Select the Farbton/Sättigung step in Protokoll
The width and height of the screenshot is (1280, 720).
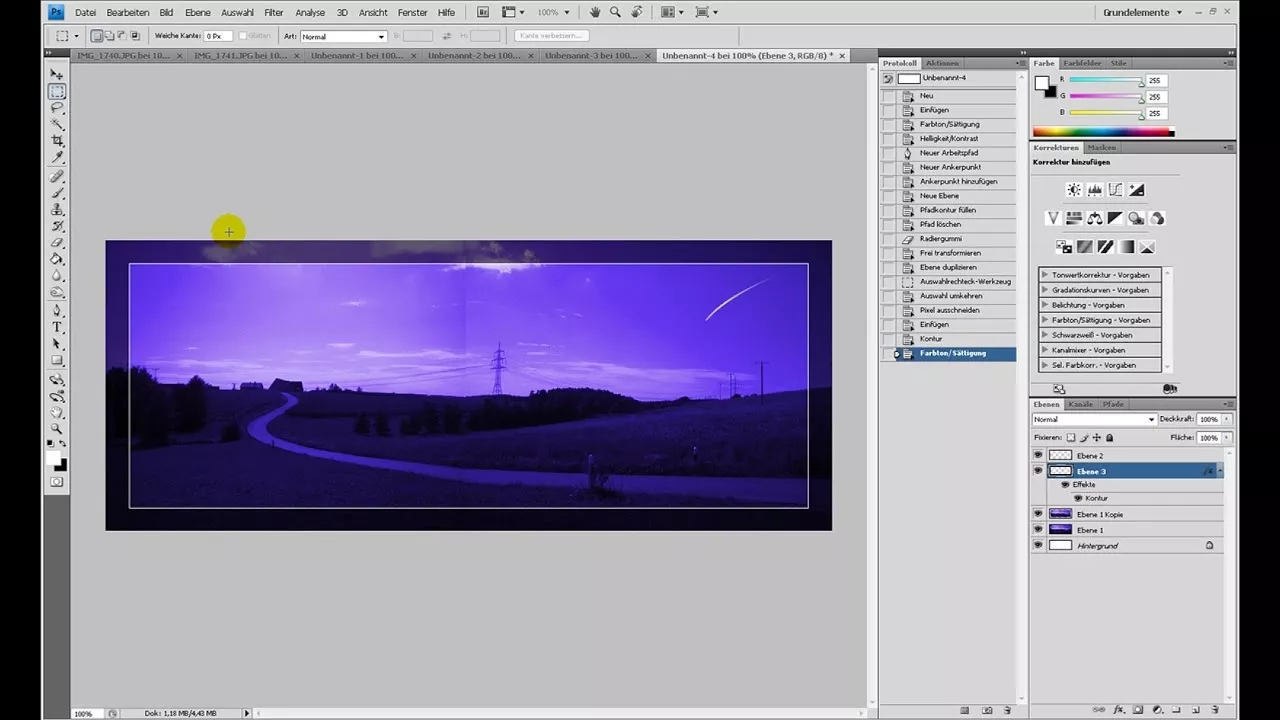952,353
